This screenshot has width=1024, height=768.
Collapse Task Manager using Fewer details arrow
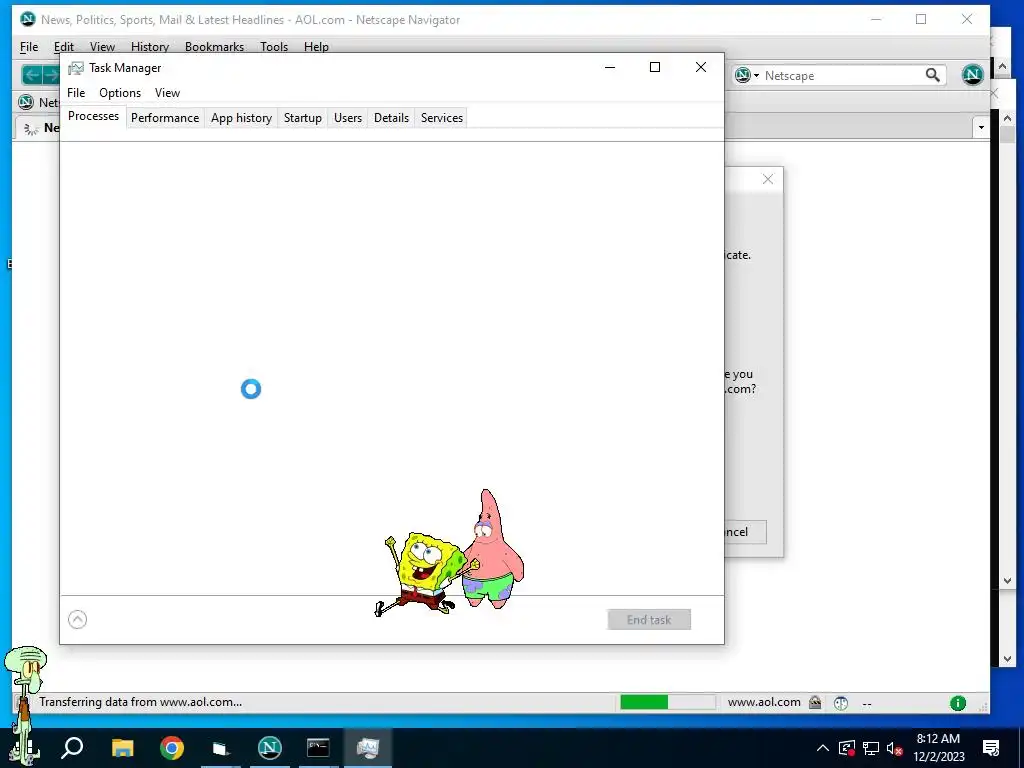(77, 619)
